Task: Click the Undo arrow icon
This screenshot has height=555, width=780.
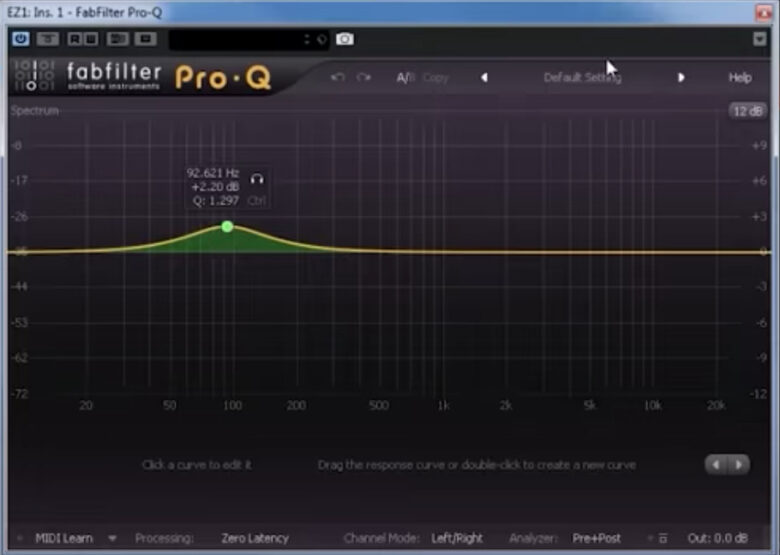Action: (x=338, y=78)
